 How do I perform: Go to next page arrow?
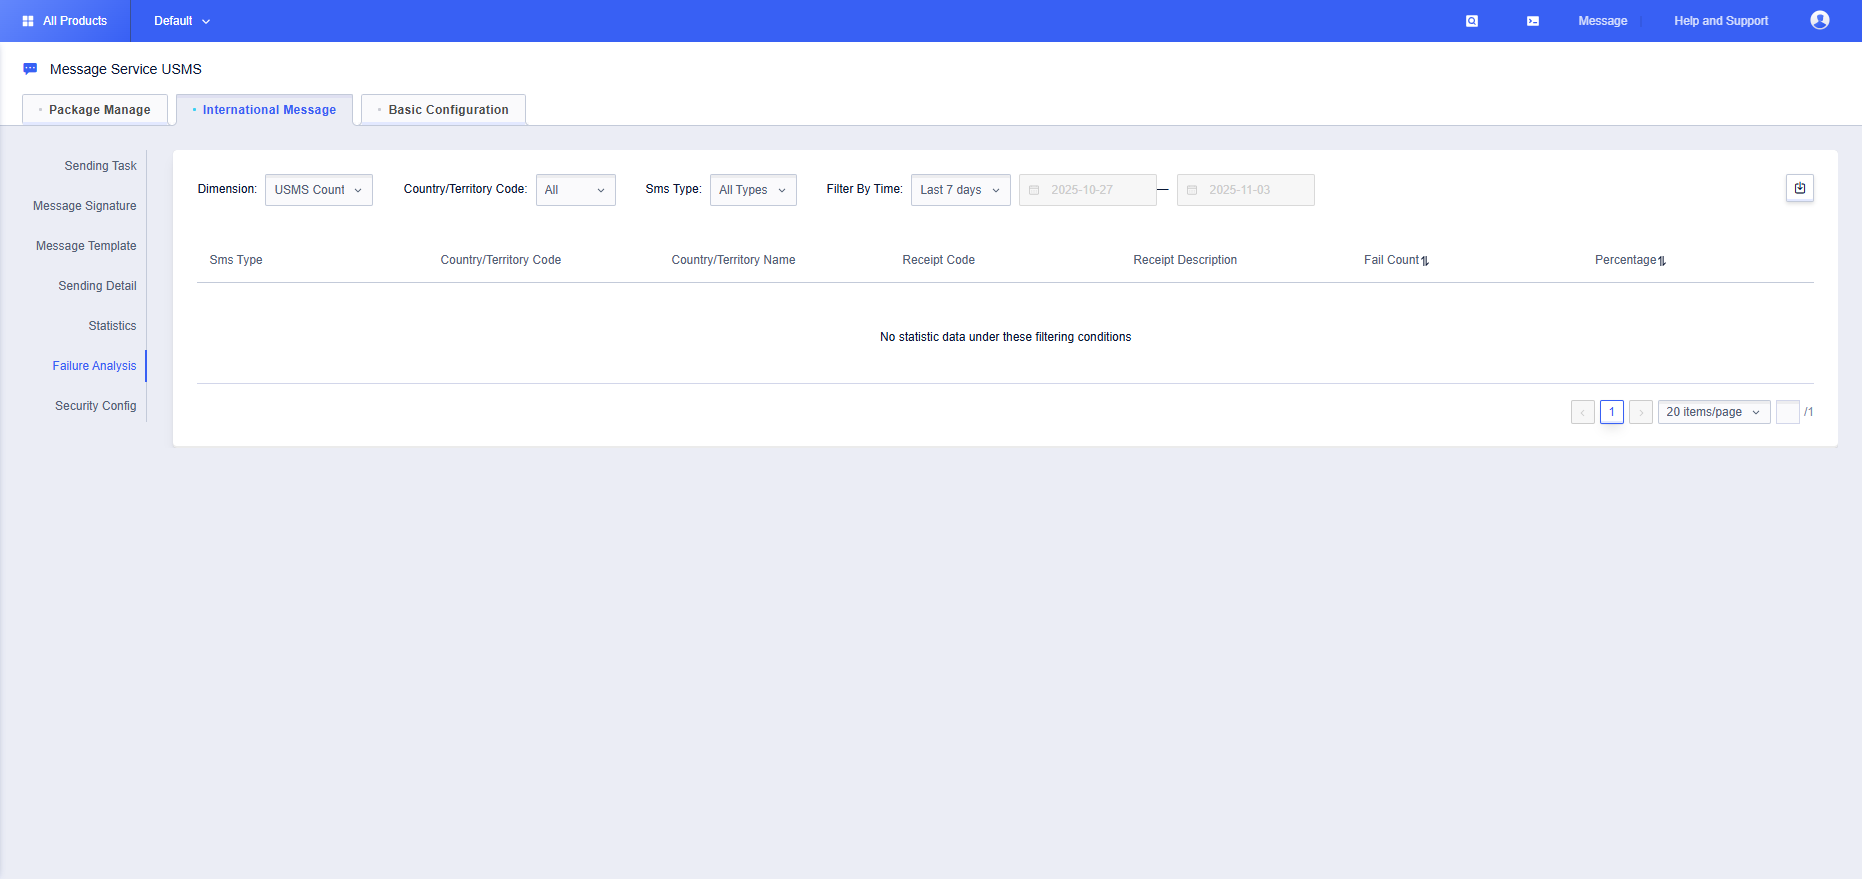tap(1640, 412)
